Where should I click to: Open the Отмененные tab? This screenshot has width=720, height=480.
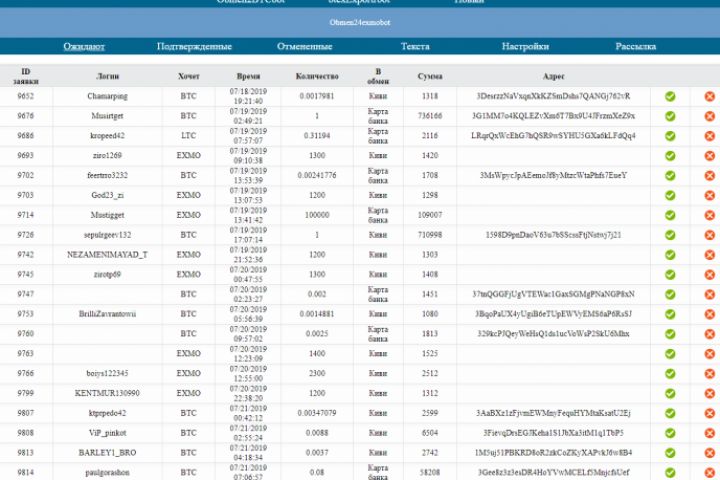coord(304,46)
